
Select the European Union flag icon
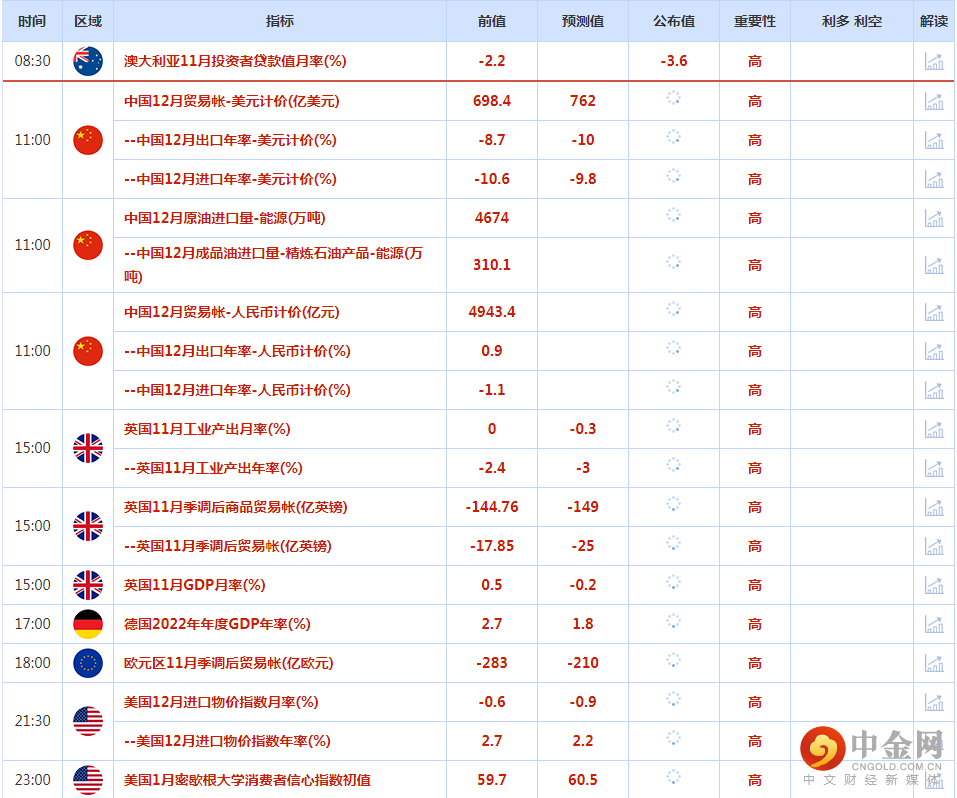[88, 663]
